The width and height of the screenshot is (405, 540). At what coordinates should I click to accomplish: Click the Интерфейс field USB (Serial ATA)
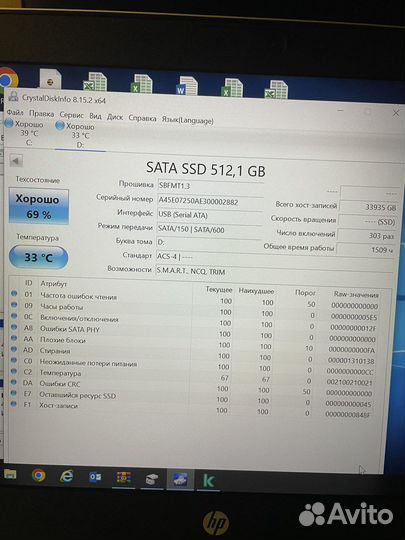[209, 216]
